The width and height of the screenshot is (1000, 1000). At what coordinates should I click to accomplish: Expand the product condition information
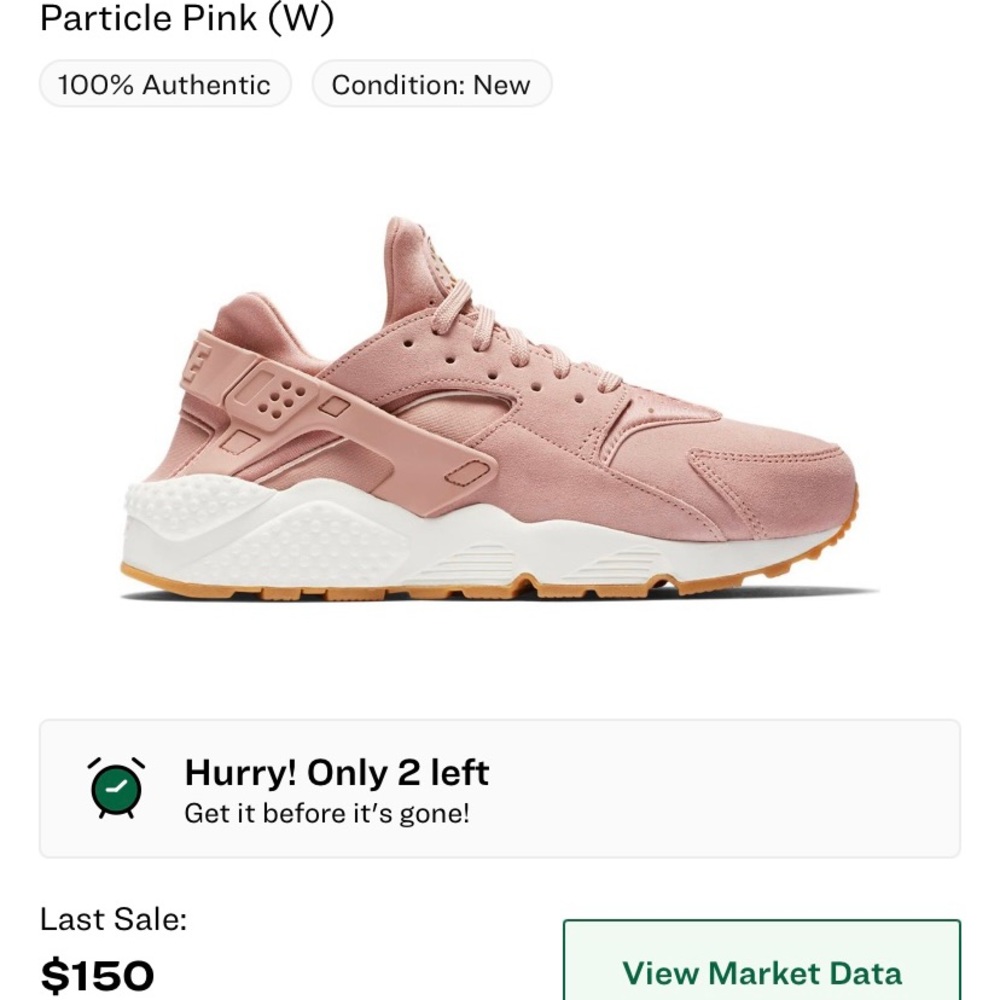[x=430, y=84]
